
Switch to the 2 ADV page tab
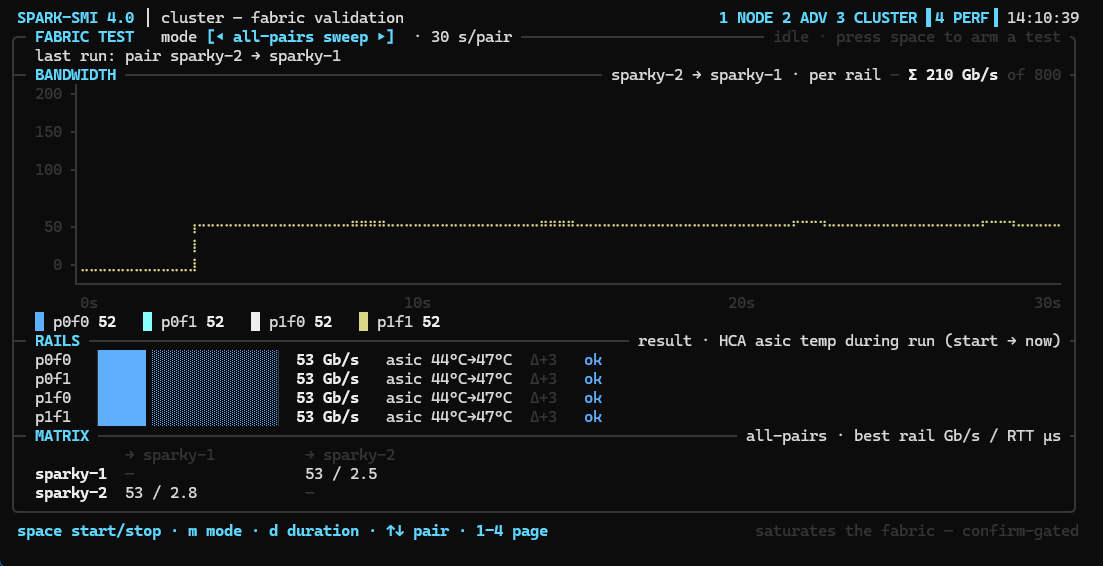point(804,18)
